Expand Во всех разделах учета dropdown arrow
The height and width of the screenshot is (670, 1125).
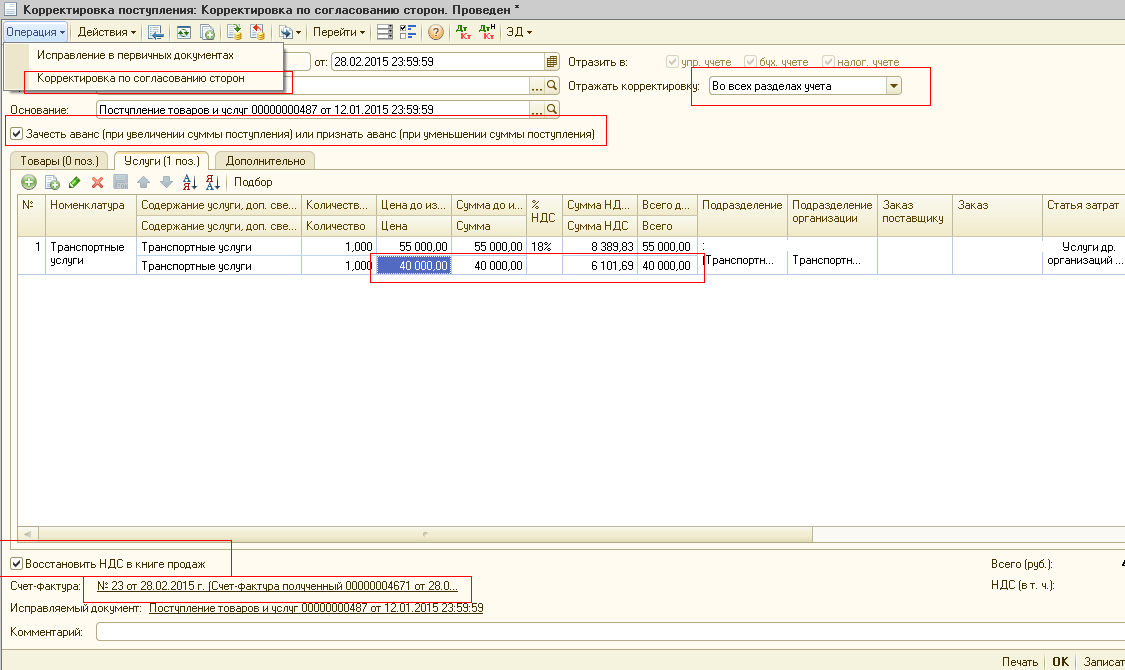(x=893, y=86)
